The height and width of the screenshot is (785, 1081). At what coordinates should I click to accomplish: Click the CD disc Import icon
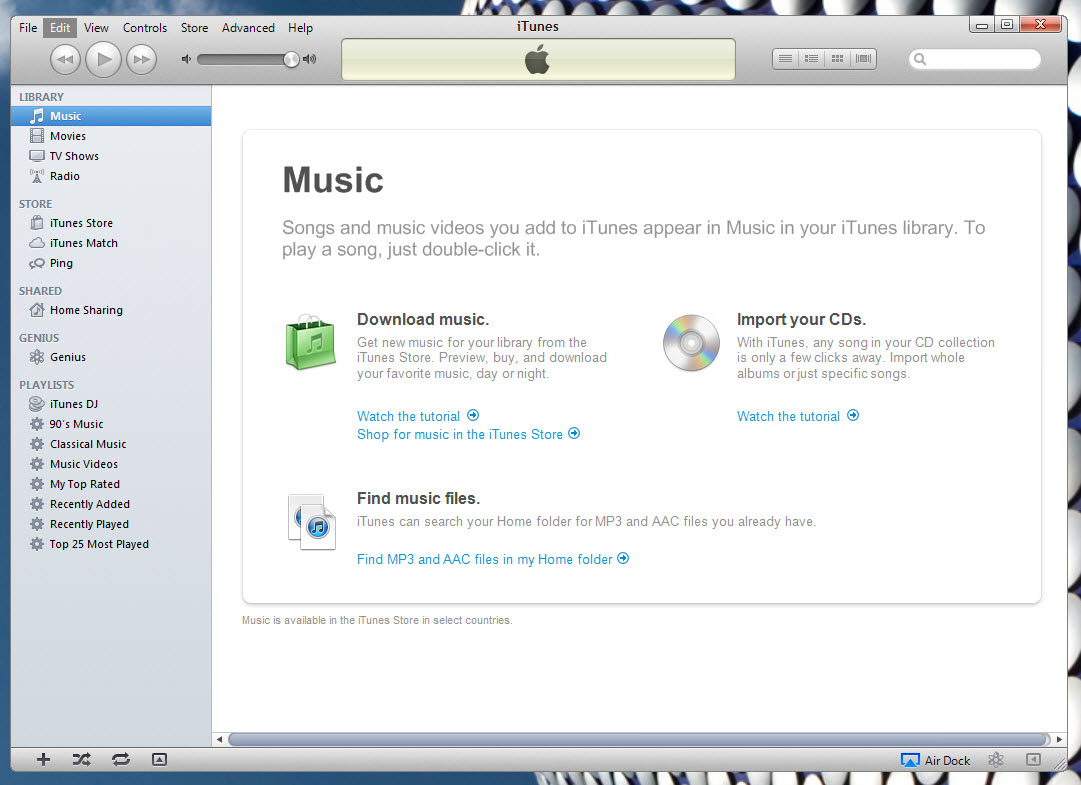[x=691, y=343]
